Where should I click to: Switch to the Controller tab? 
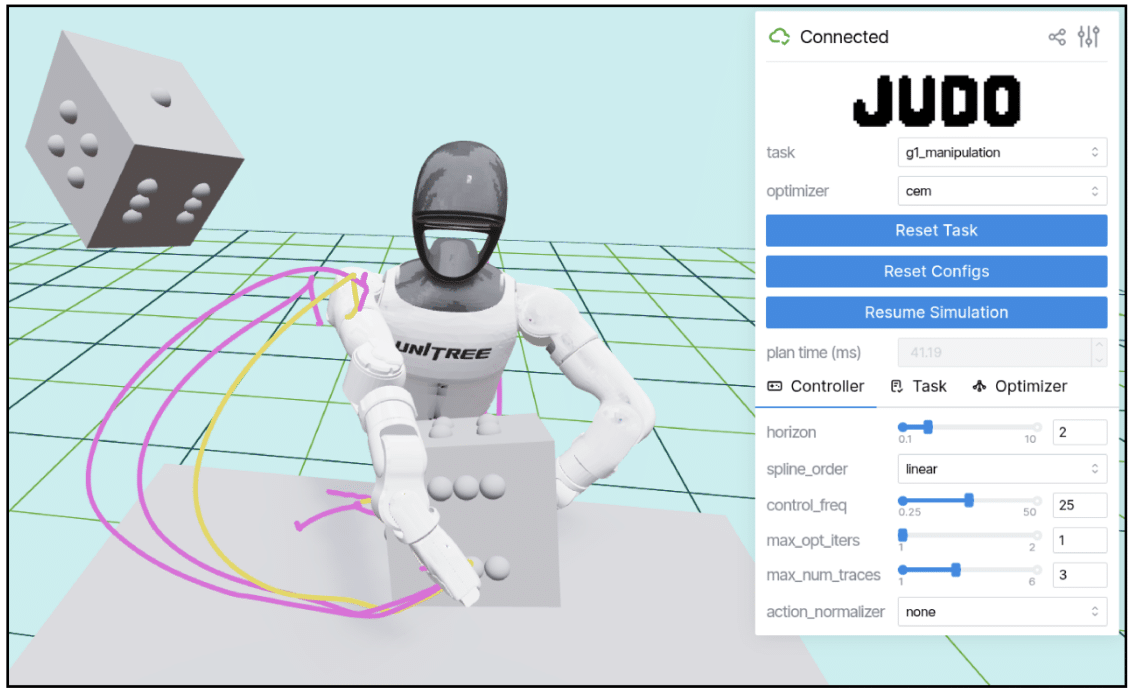tap(816, 386)
